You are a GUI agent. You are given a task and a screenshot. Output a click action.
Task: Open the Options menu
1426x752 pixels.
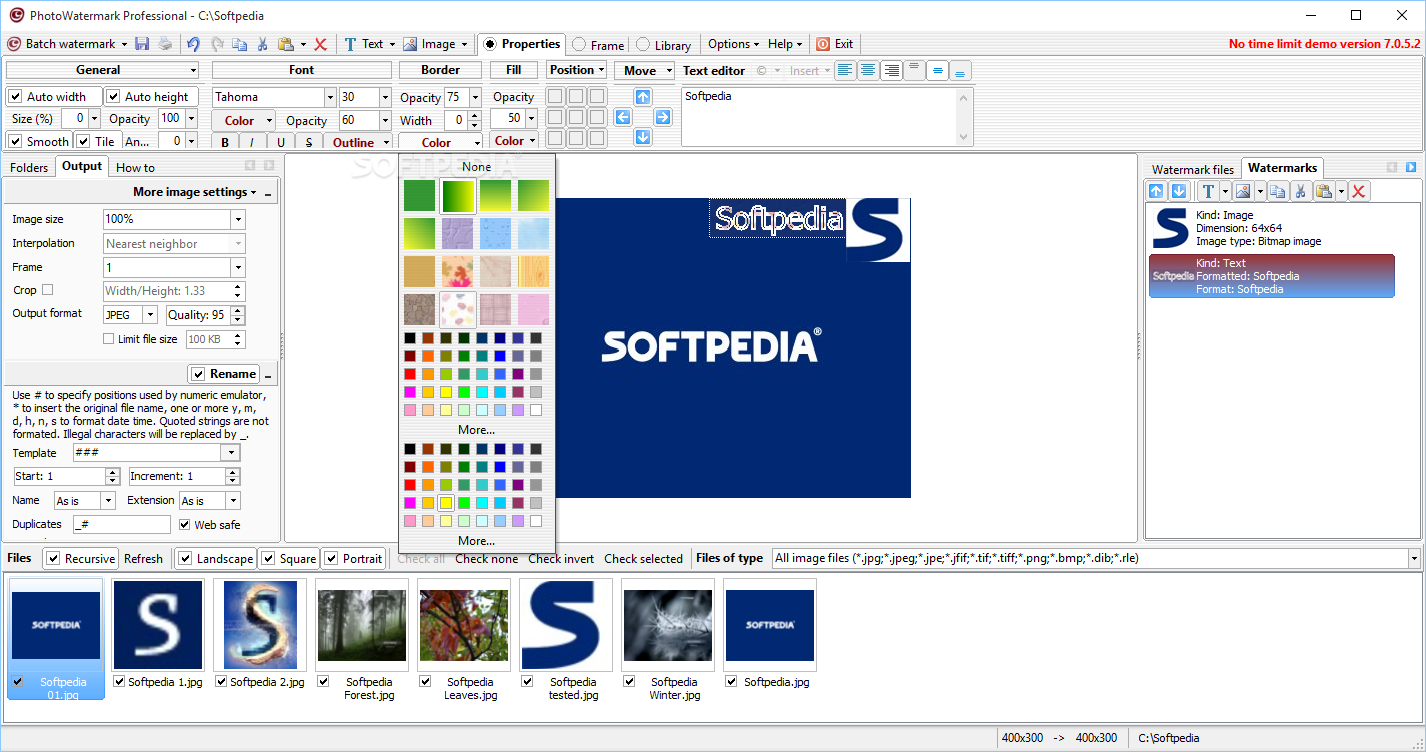734,44
